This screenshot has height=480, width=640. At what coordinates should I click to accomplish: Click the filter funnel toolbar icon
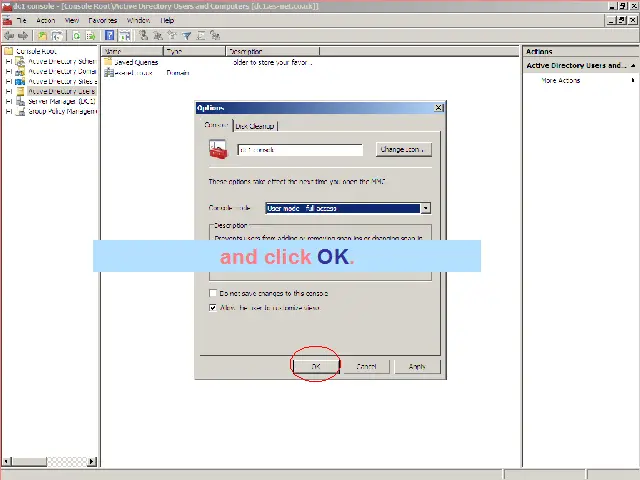coord(187,35)
